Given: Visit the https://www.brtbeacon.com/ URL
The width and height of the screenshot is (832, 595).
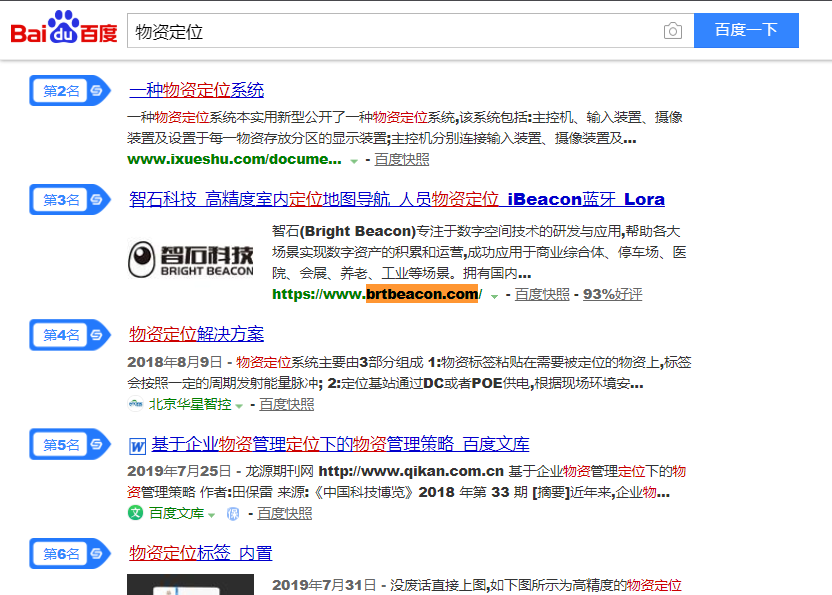Looking at the screenshot, I should pos(377,294).
